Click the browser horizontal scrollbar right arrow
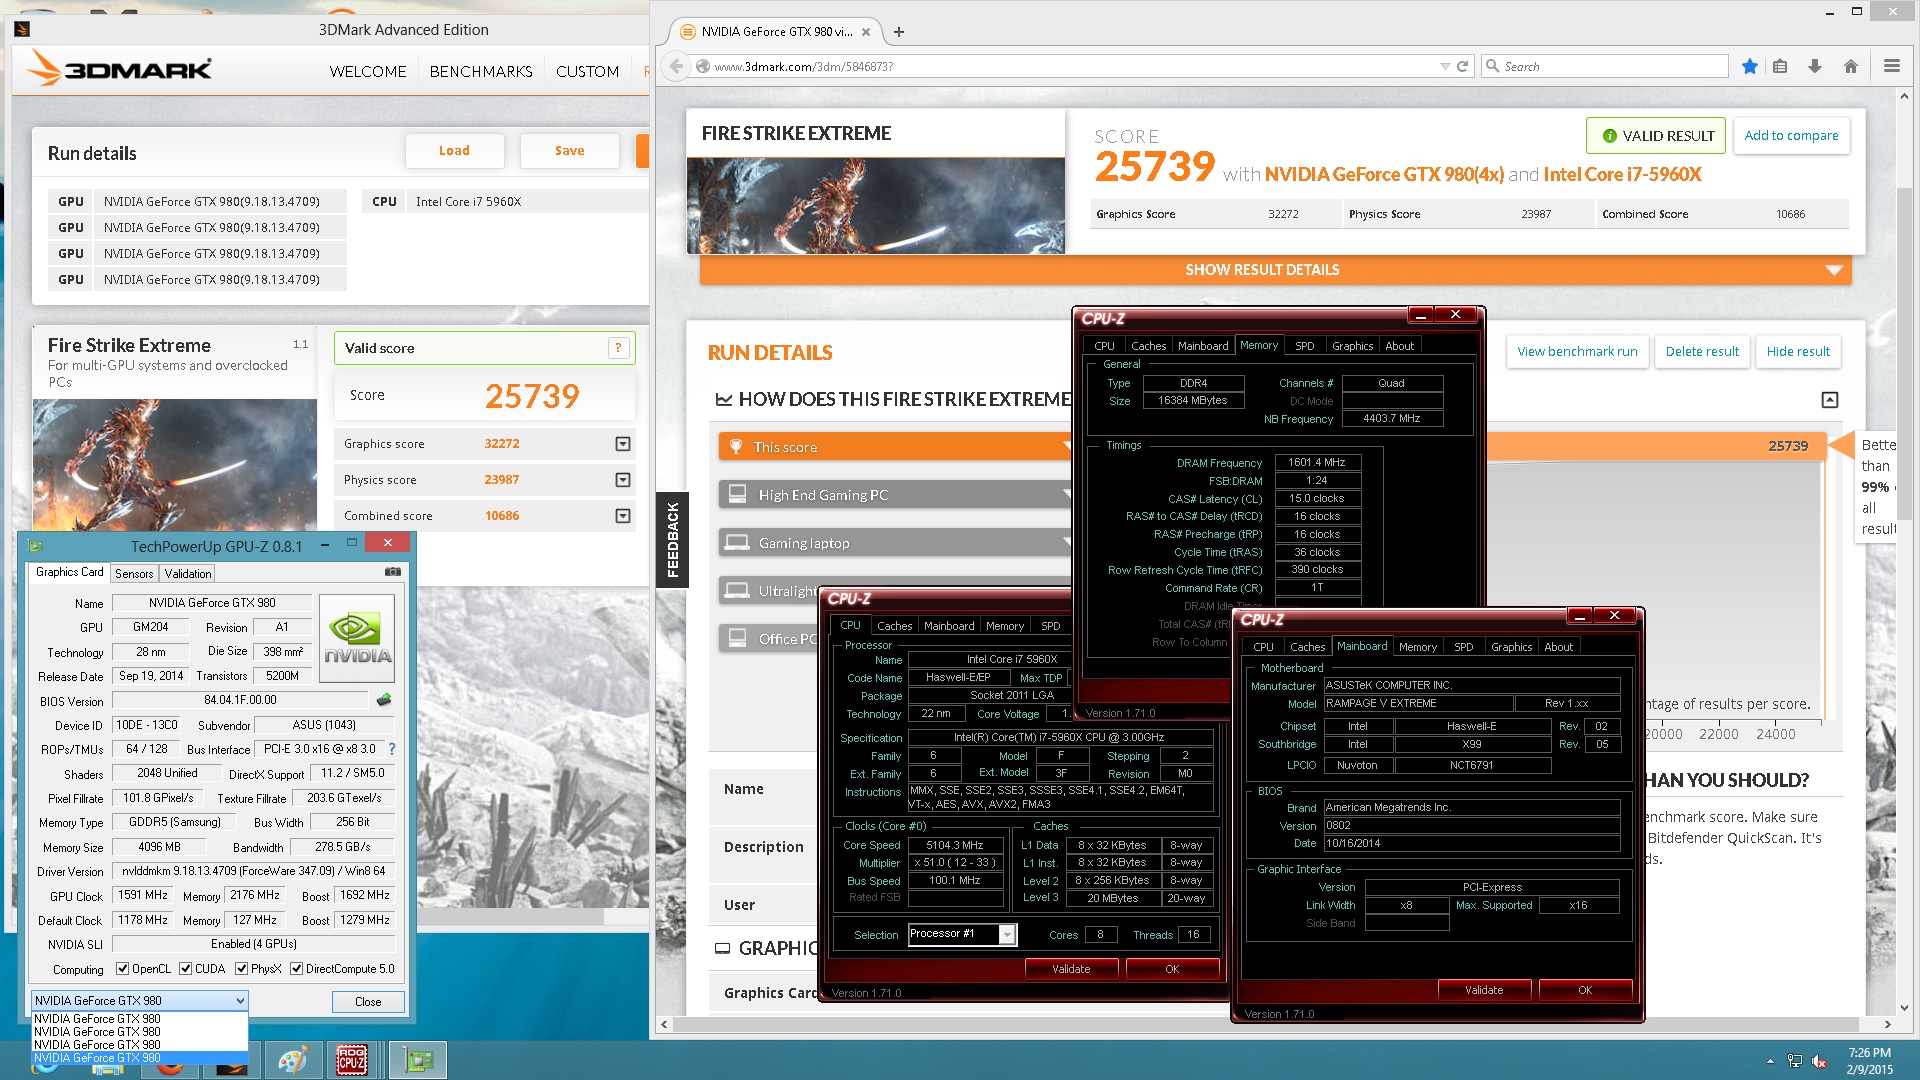Viewport: 1920px width, 1080px height. 1887,1024
